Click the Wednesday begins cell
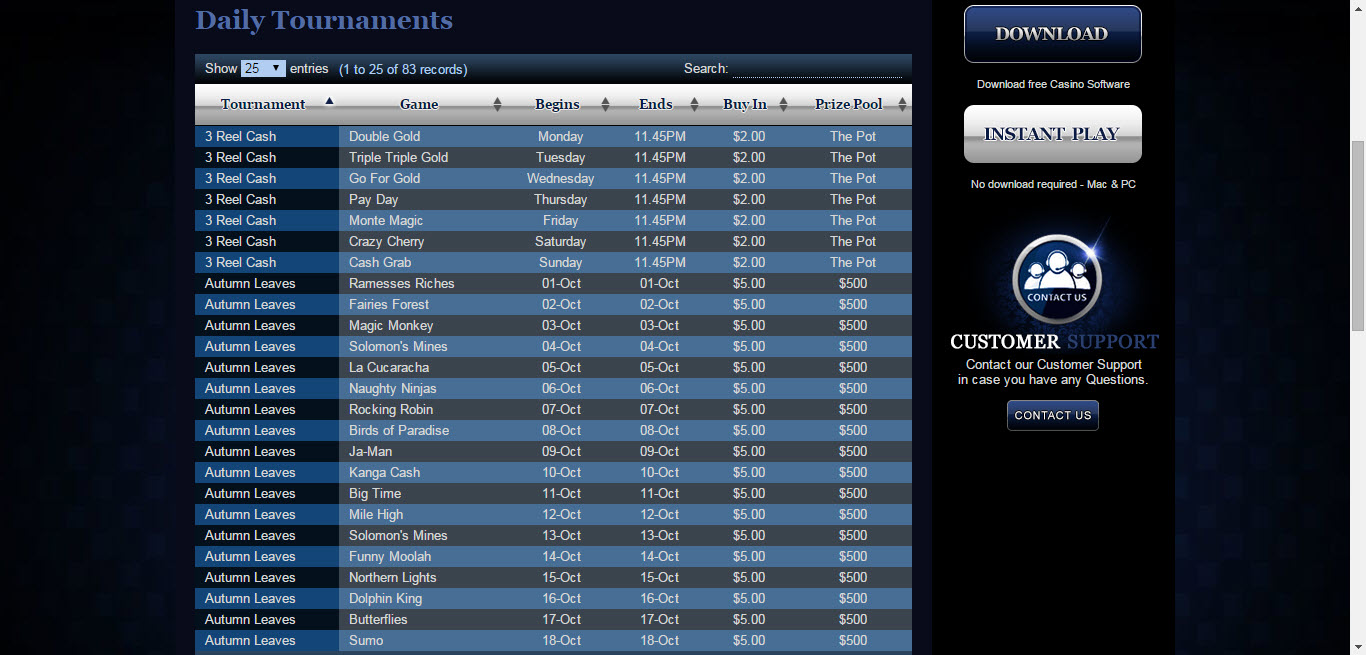1366x655 pixels. tap(560, 178)
